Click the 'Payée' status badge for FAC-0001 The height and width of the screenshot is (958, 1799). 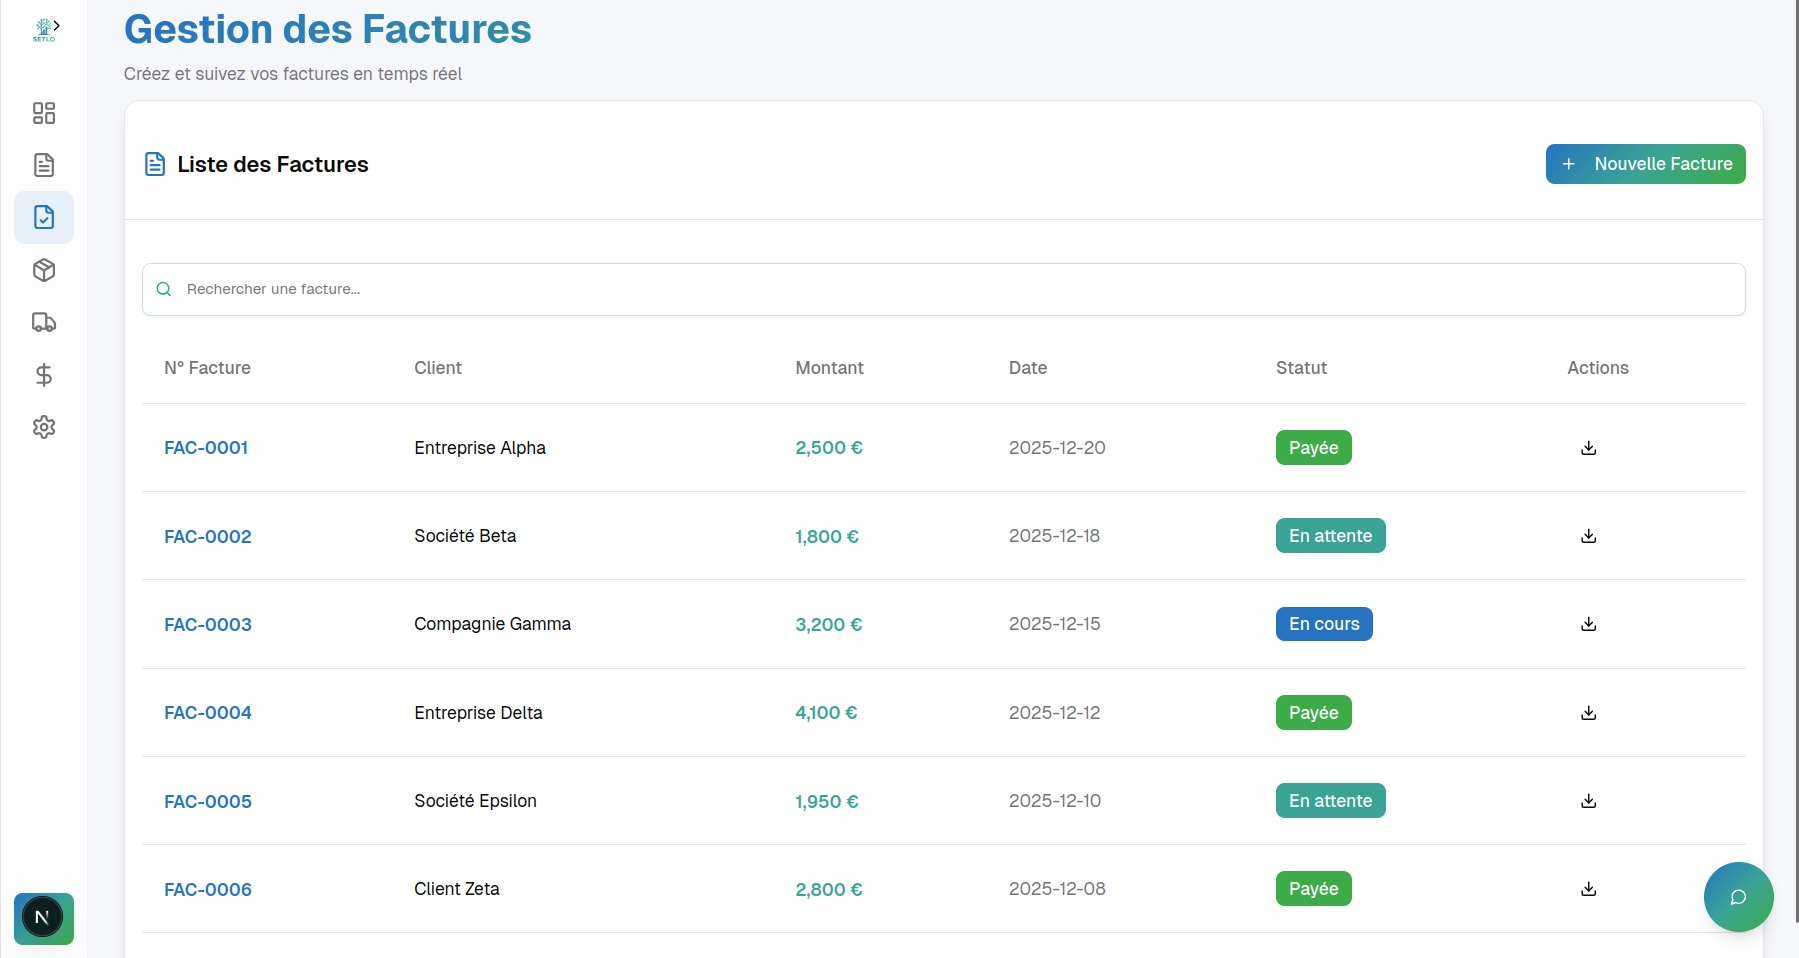point(1313,447)
